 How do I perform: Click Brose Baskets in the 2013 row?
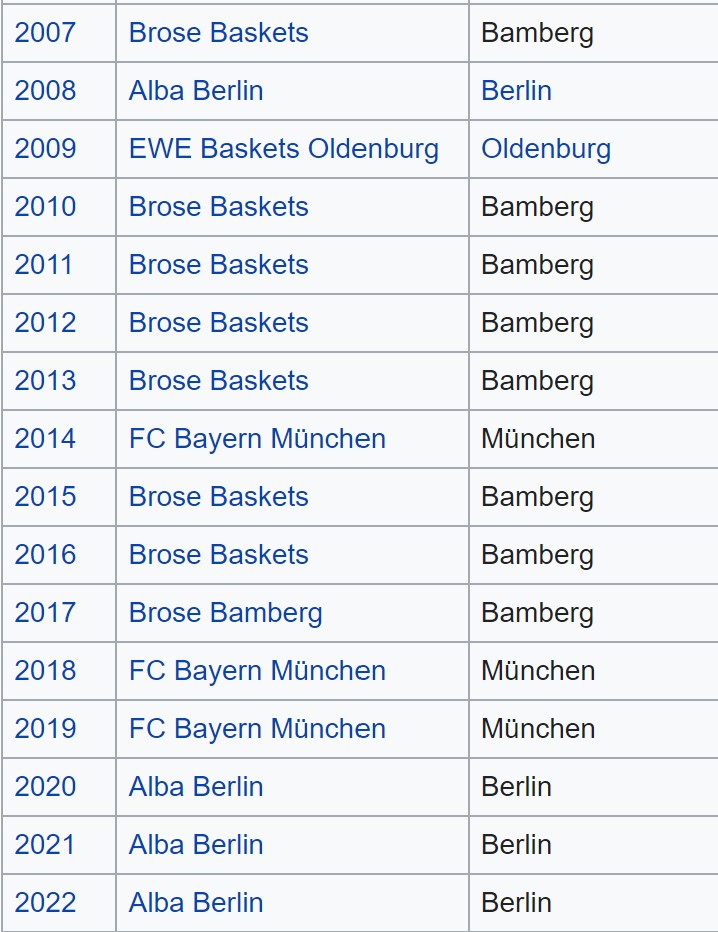click(x=219, y=380)
